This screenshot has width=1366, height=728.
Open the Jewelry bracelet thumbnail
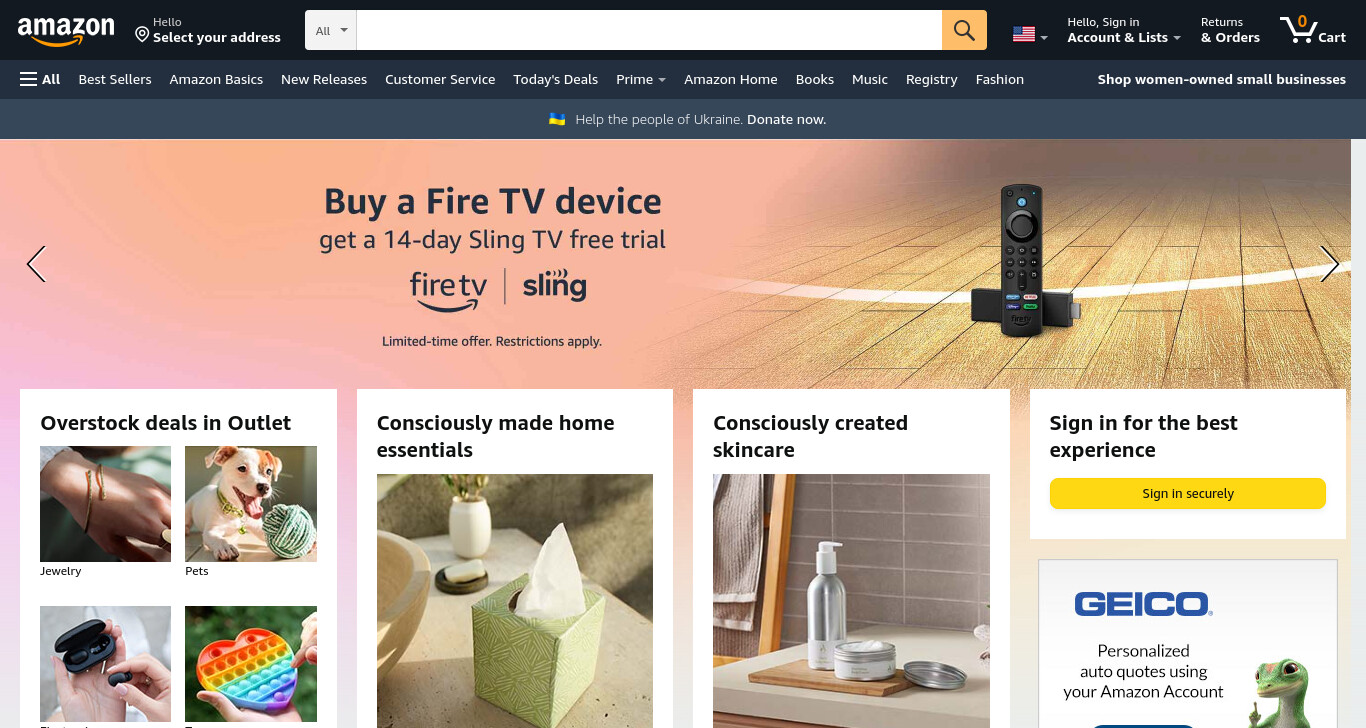105,504
